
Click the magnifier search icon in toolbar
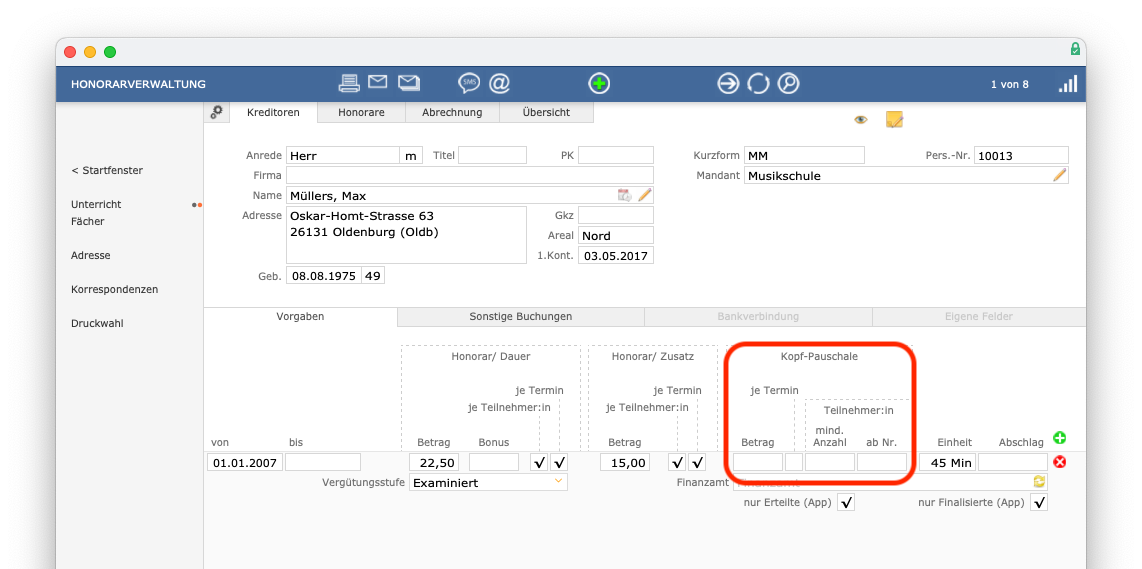point(789,83)
